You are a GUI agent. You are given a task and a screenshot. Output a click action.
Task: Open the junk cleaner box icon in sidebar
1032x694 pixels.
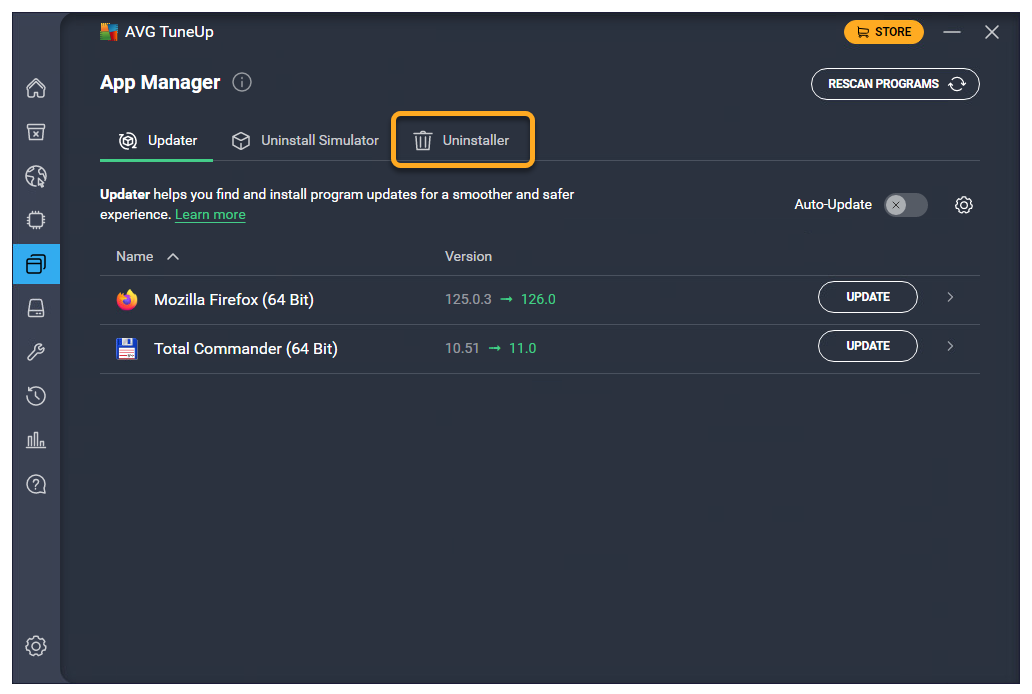click(36, 132)
